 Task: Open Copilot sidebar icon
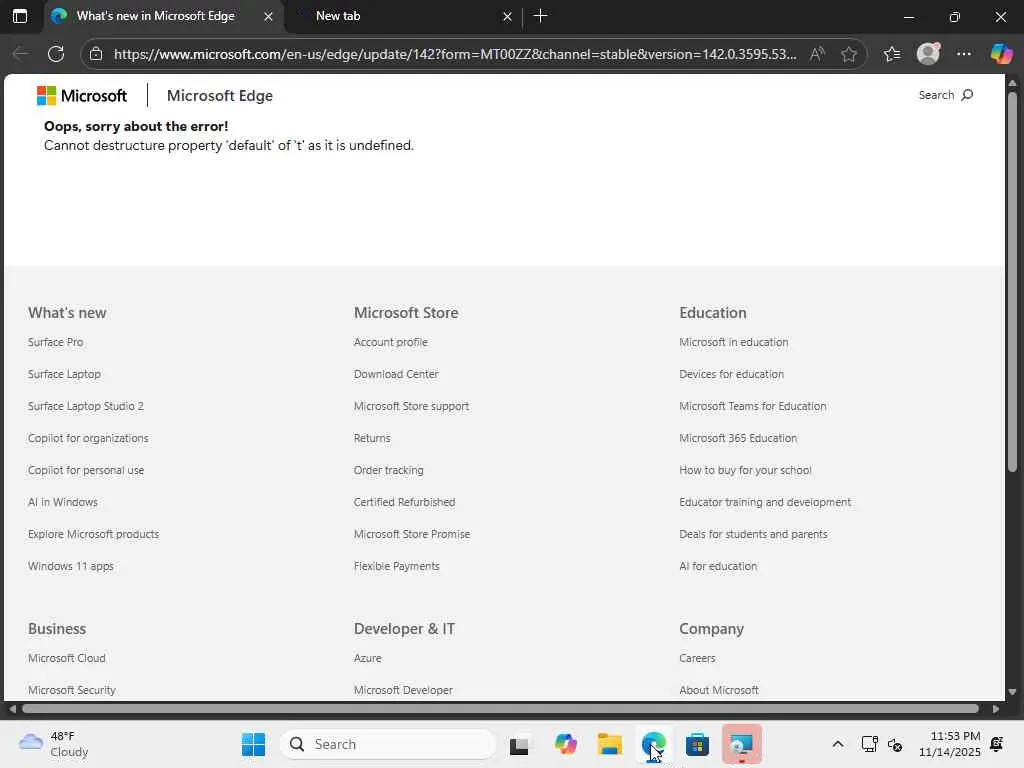(x=1000, y=54)
